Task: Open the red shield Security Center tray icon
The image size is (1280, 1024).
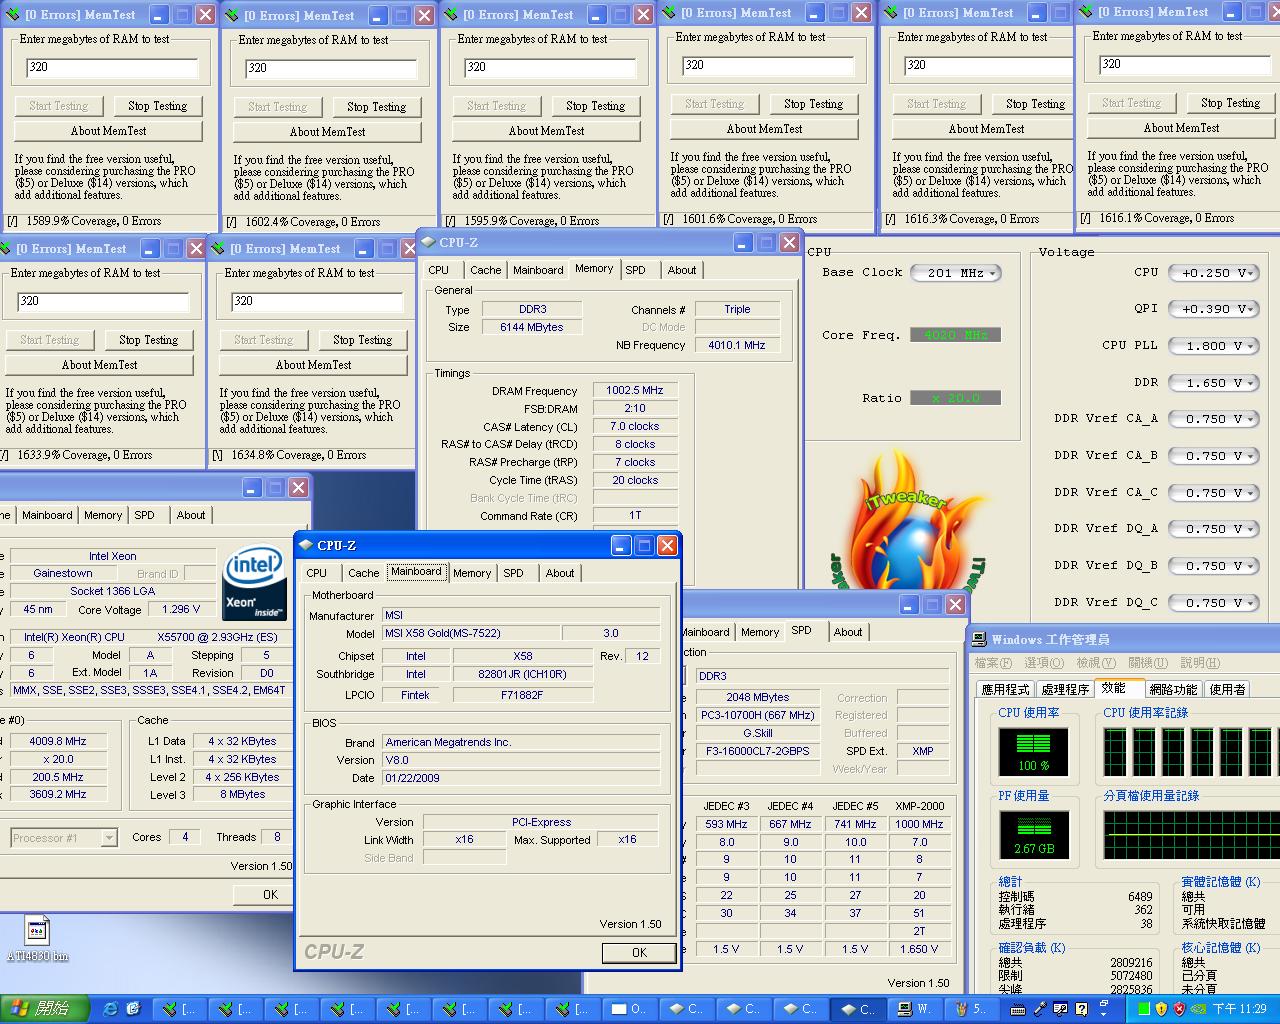Action: tap(1178, 1009)
